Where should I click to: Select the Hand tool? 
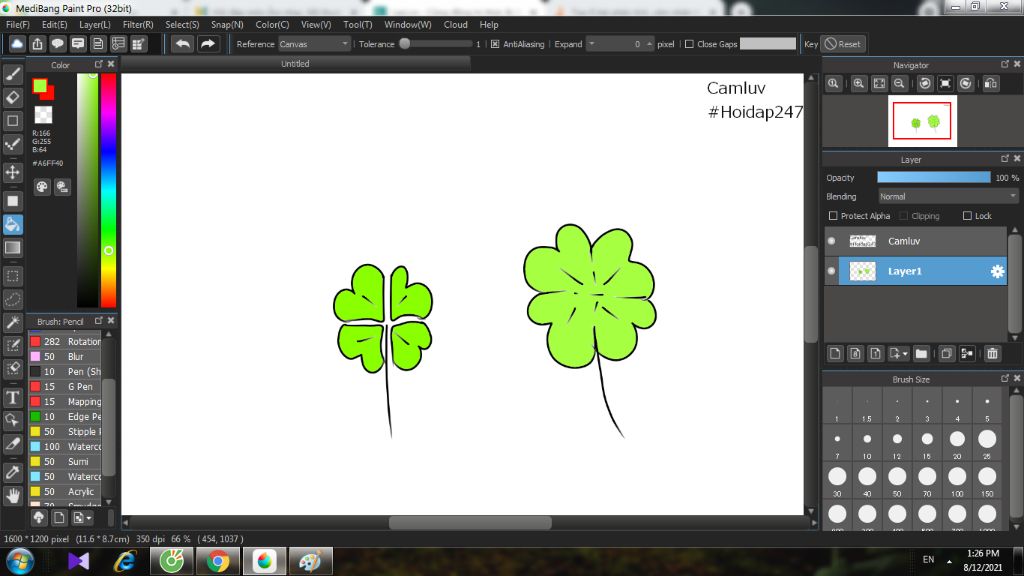point(12,496)
